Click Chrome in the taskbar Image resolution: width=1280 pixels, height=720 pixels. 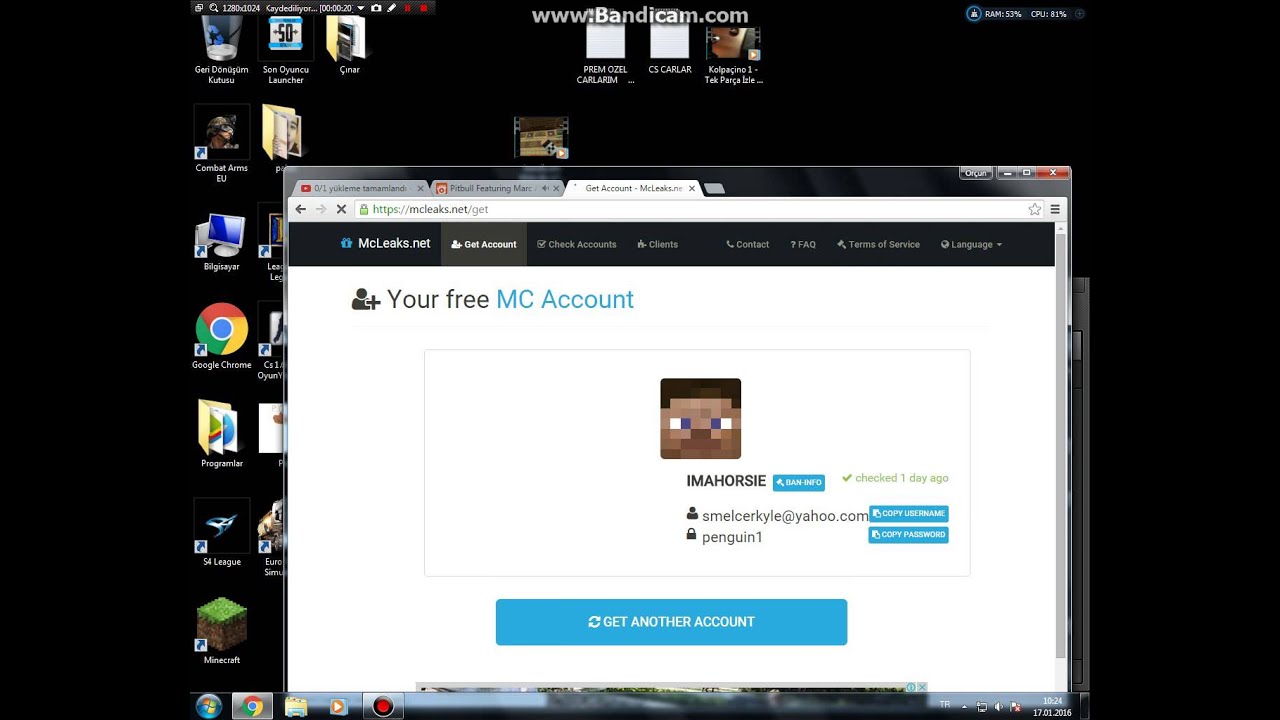(x=253, y=706)
